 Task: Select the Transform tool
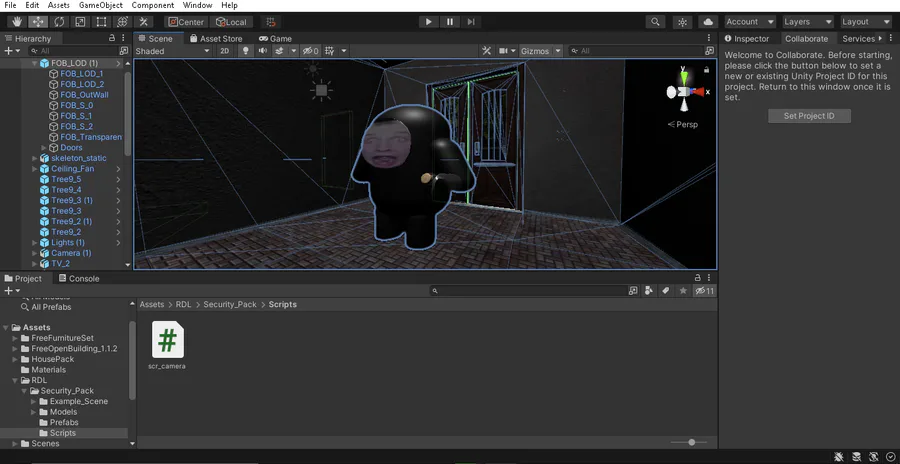pyautogui.click(x=122, y=22)
